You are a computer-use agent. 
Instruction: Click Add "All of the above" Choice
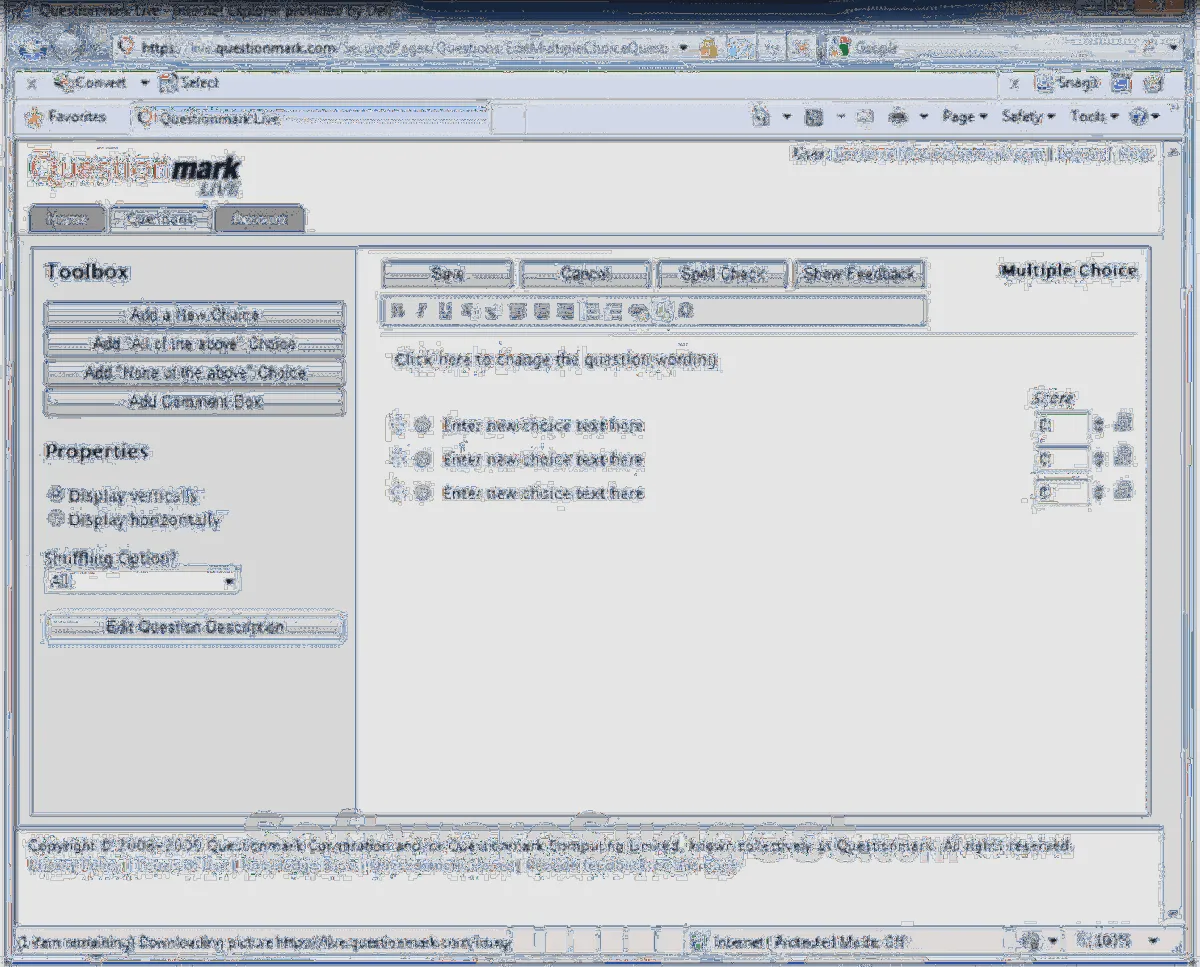(194, 344)
